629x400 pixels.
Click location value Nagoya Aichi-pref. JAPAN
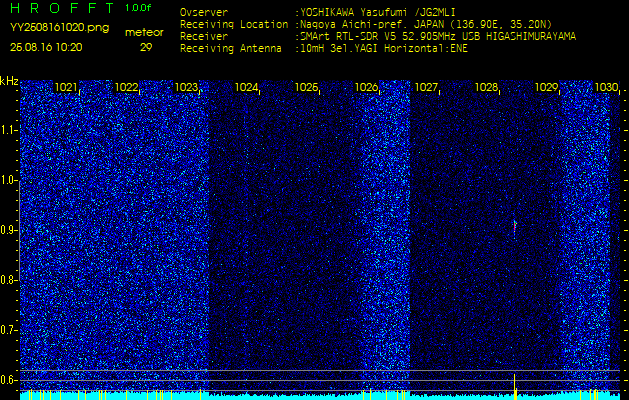373,24
